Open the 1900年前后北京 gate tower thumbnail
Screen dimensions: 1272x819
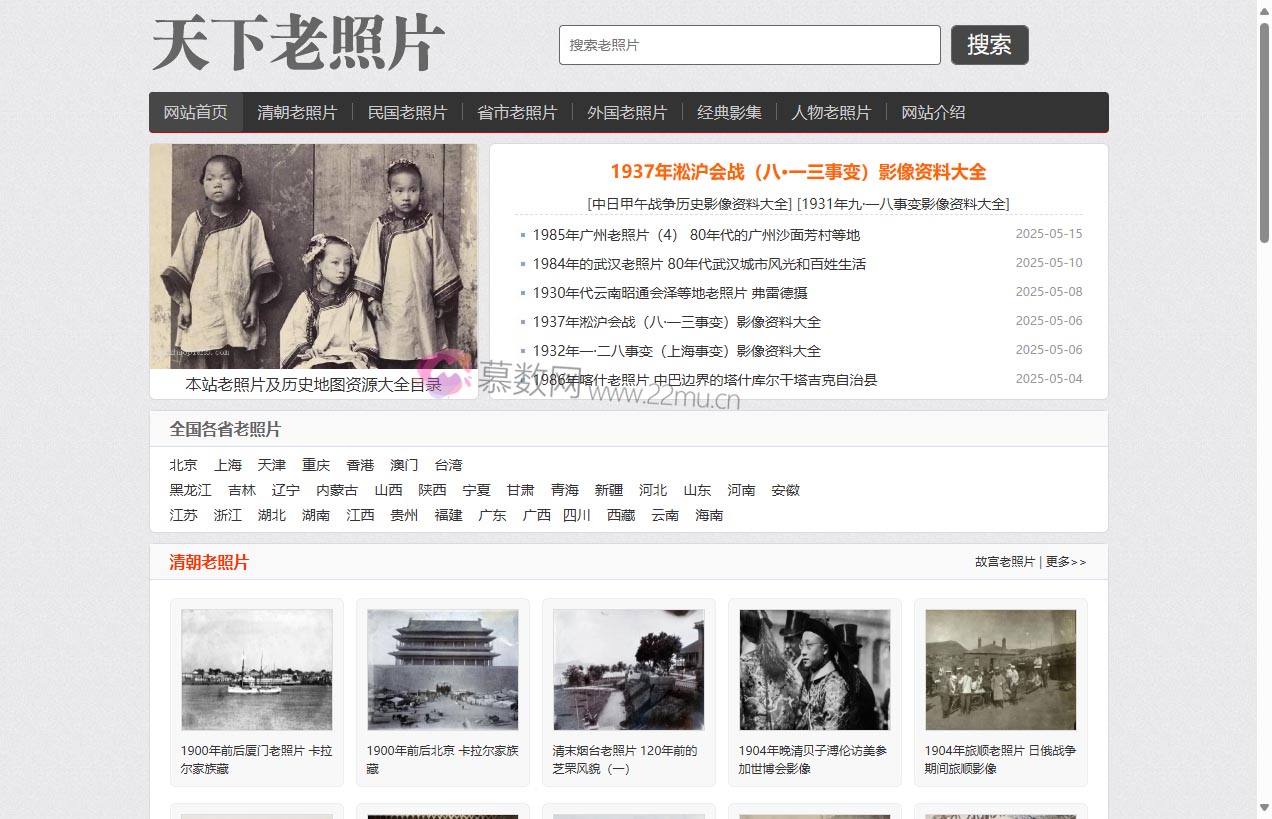[x=442, y=669]
